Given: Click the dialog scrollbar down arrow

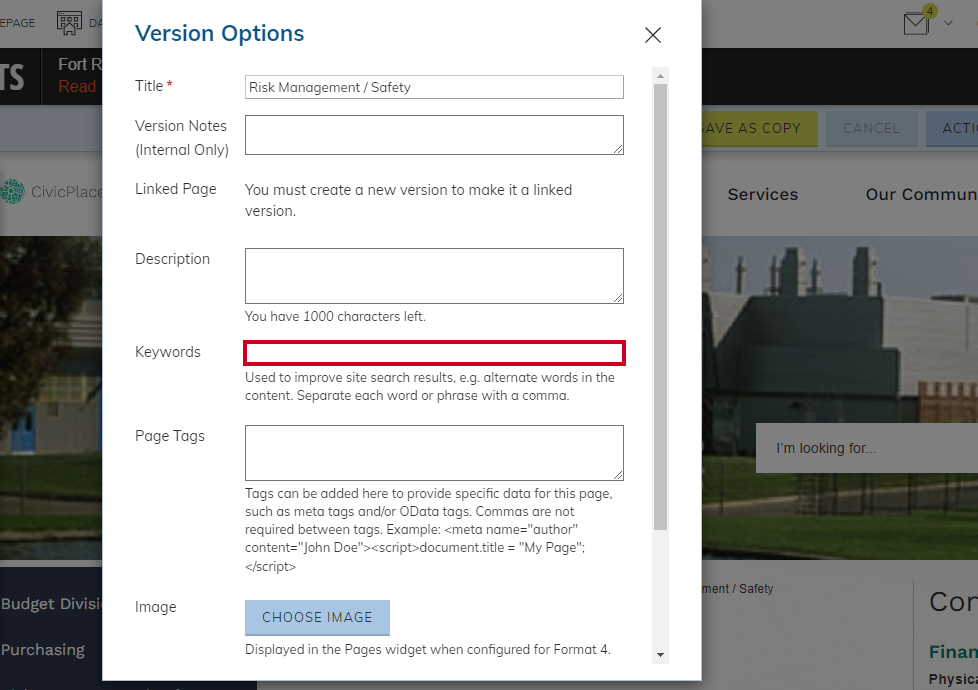Looking at the screenshot, I should pyautogui.click(x=661, y=655).
